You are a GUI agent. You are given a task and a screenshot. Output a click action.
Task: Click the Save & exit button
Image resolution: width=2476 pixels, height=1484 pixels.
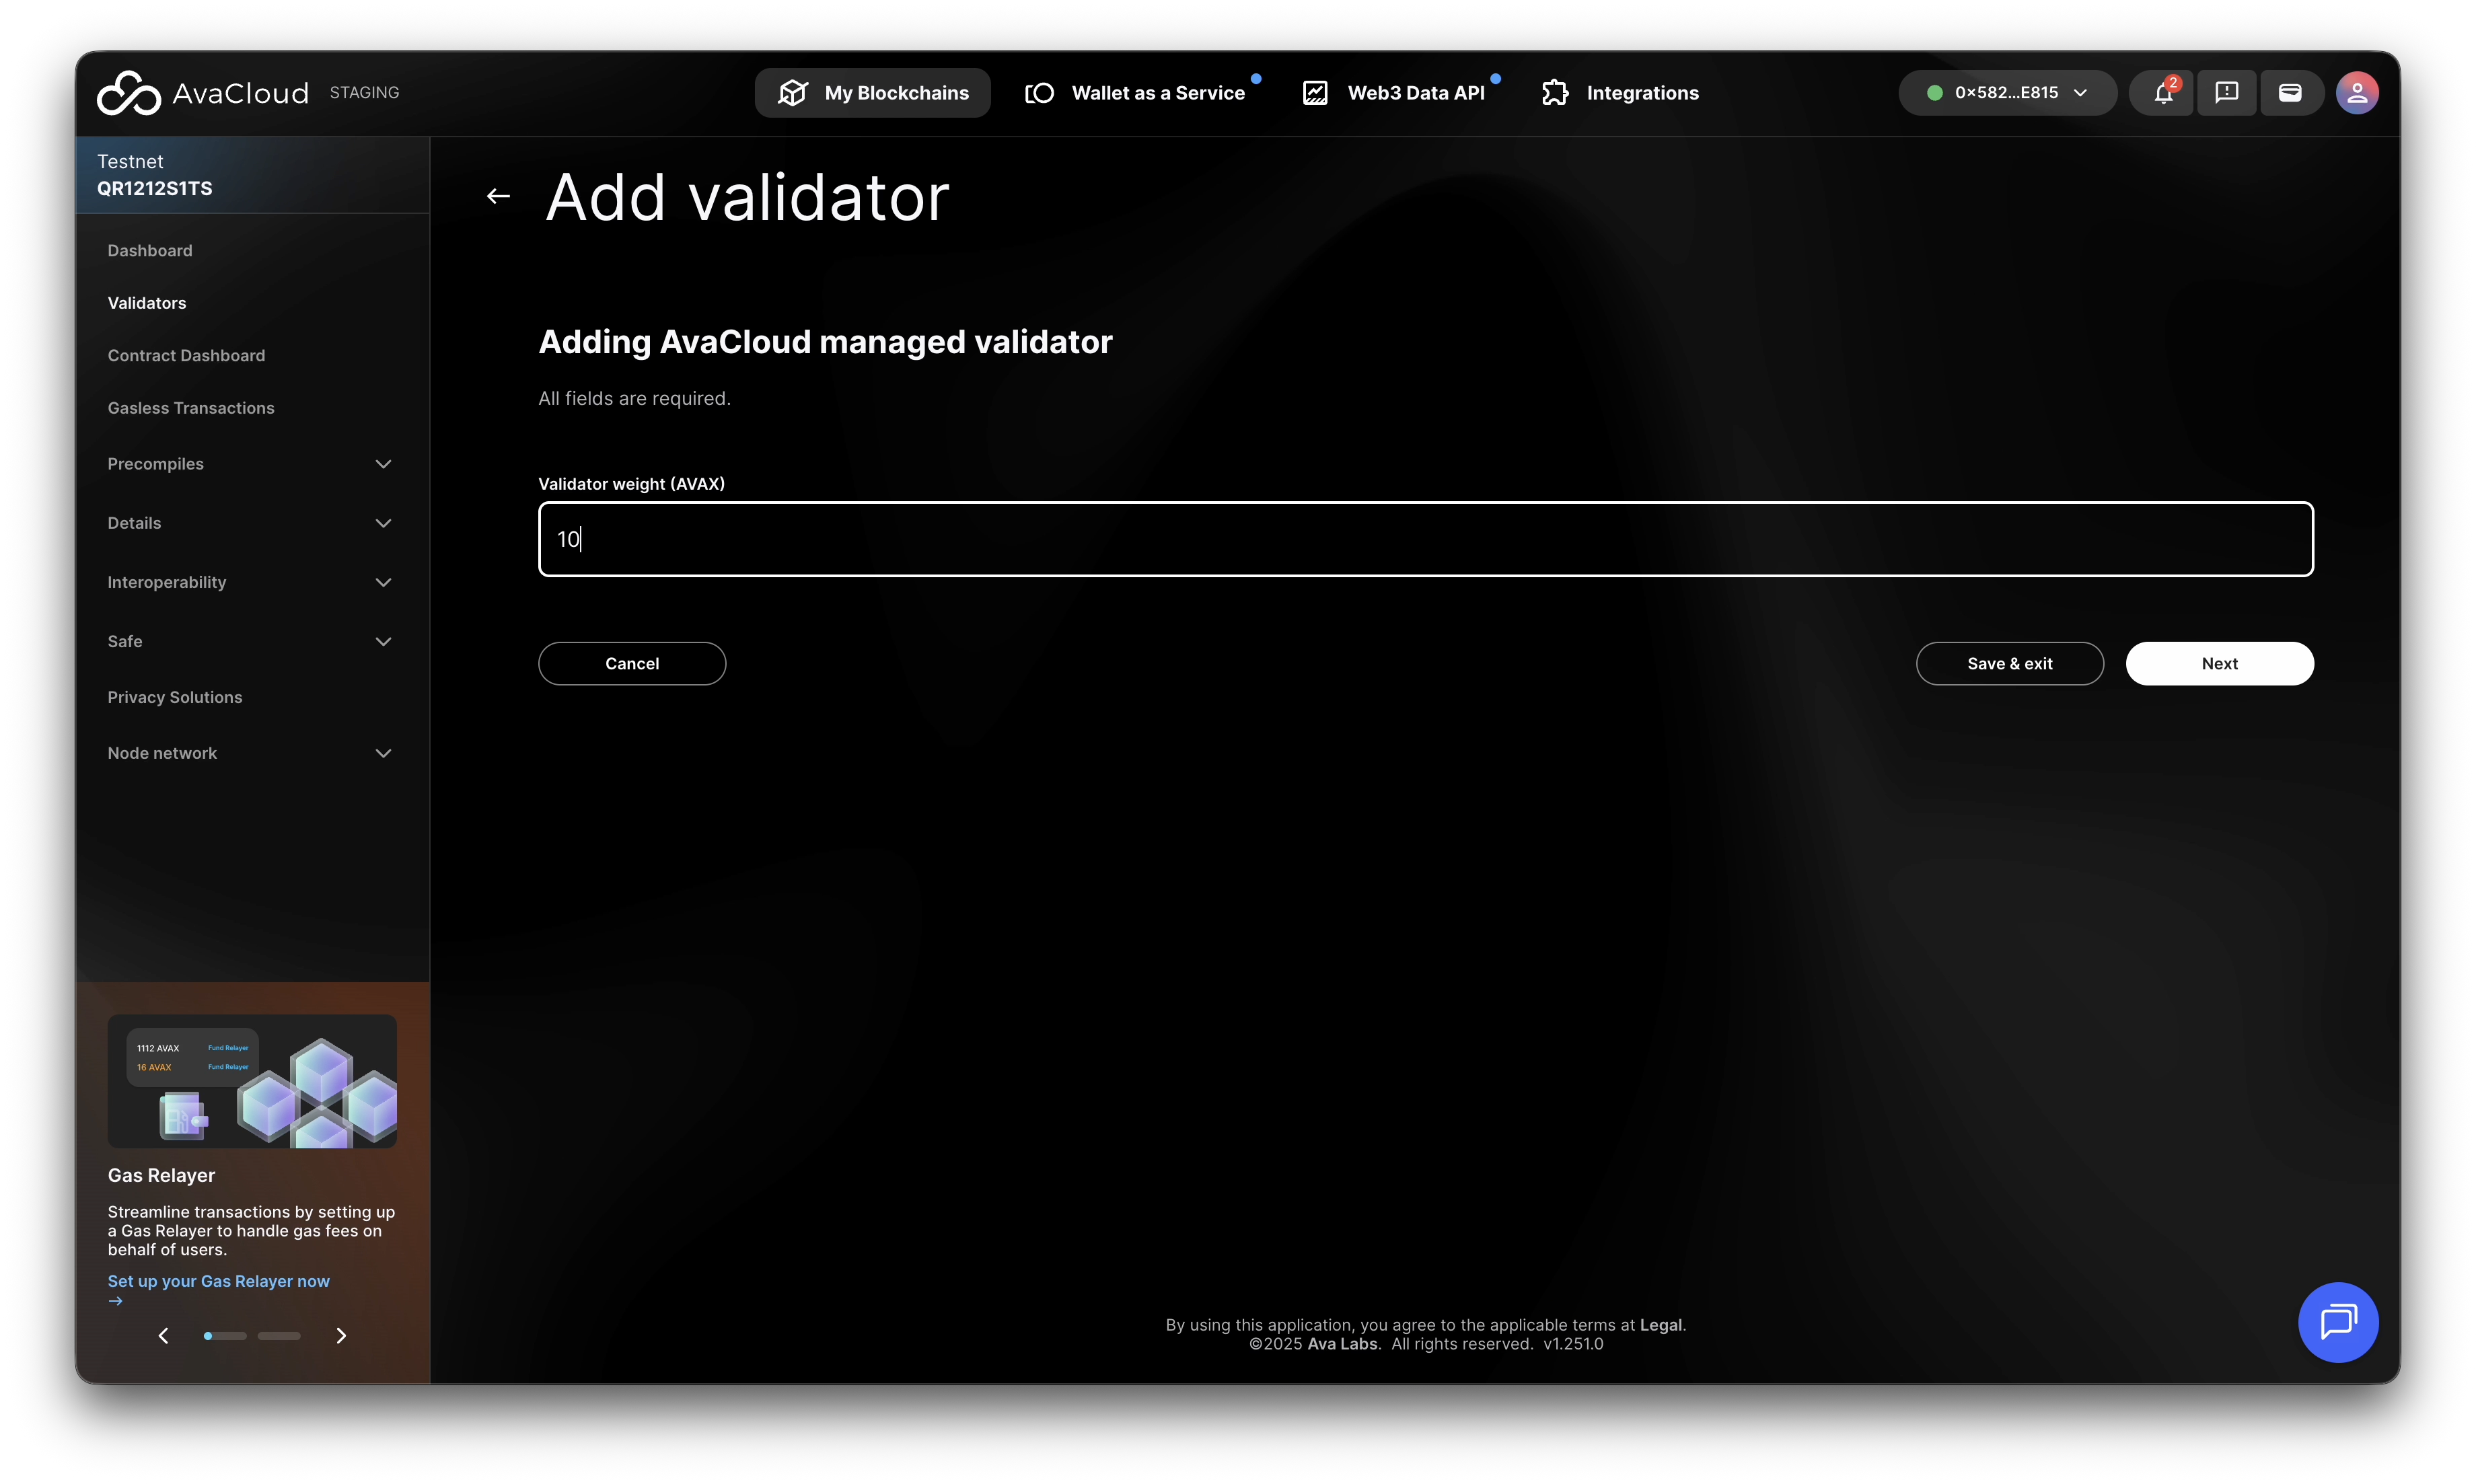(2009, 664)
